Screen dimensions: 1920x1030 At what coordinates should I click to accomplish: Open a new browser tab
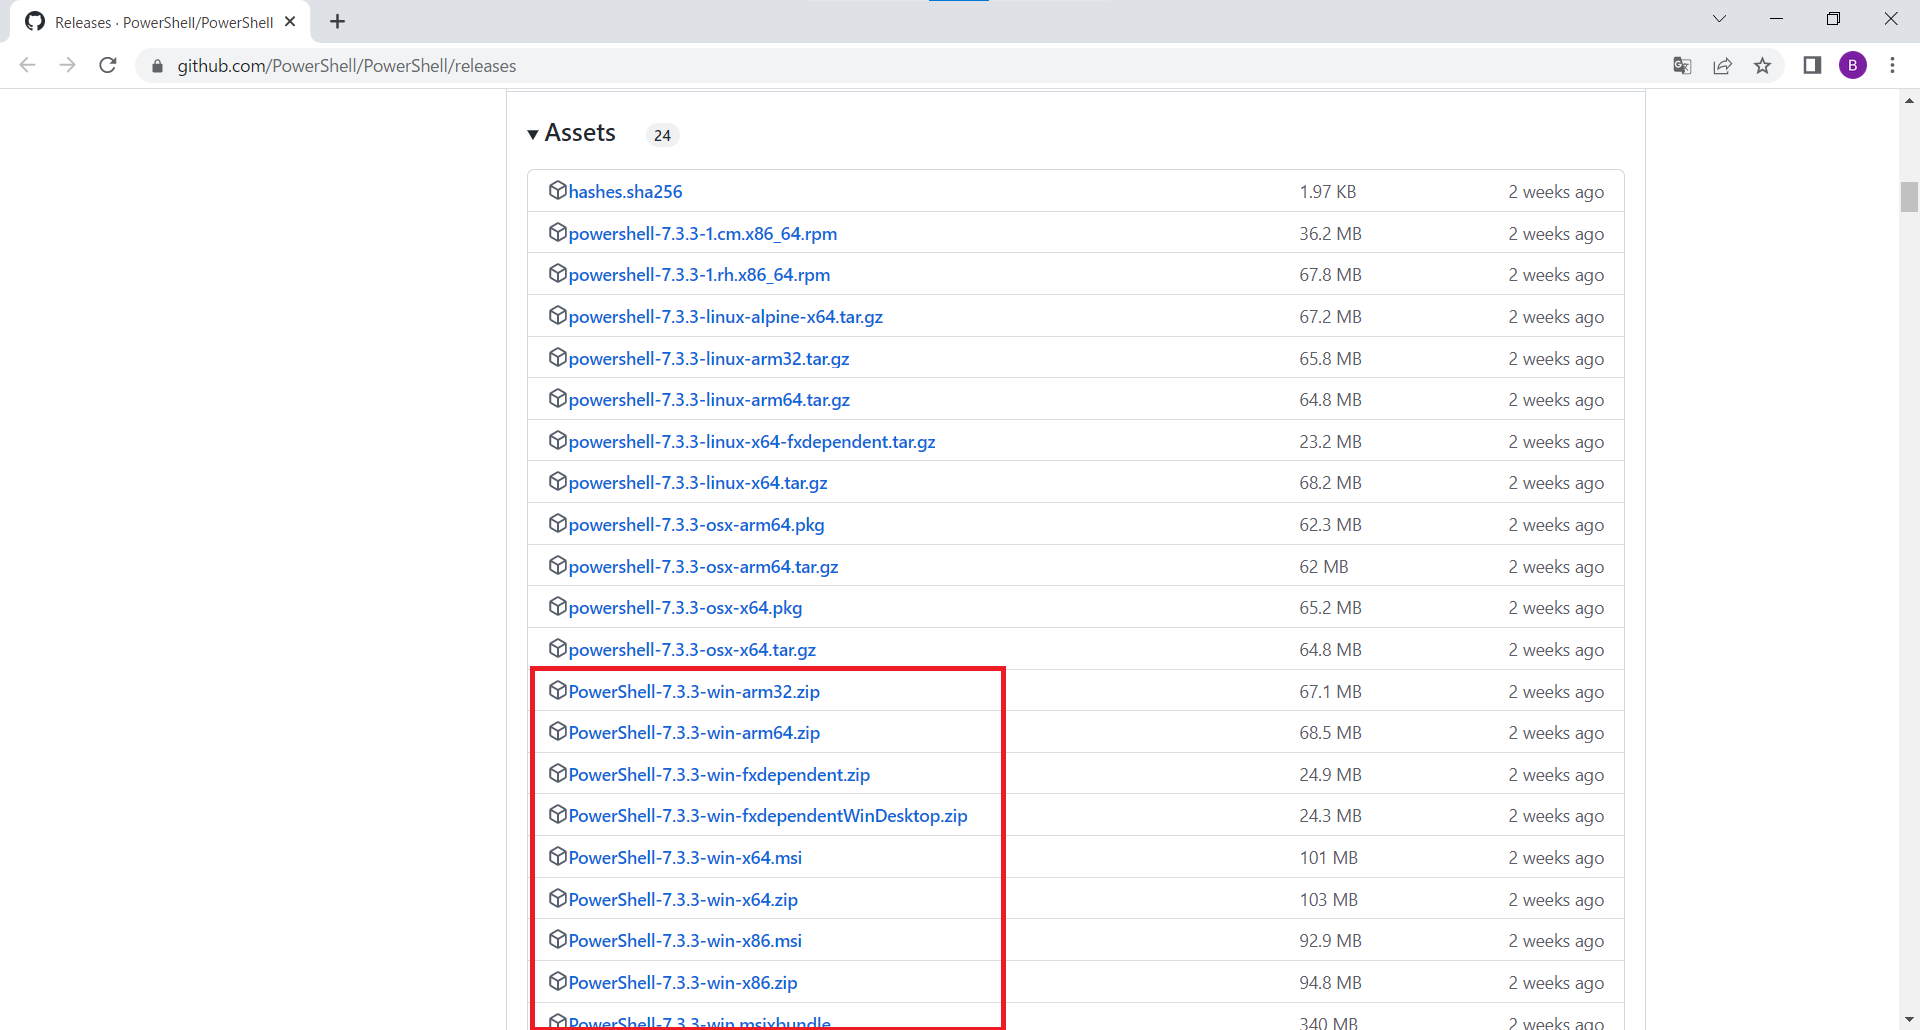(337, 21)
